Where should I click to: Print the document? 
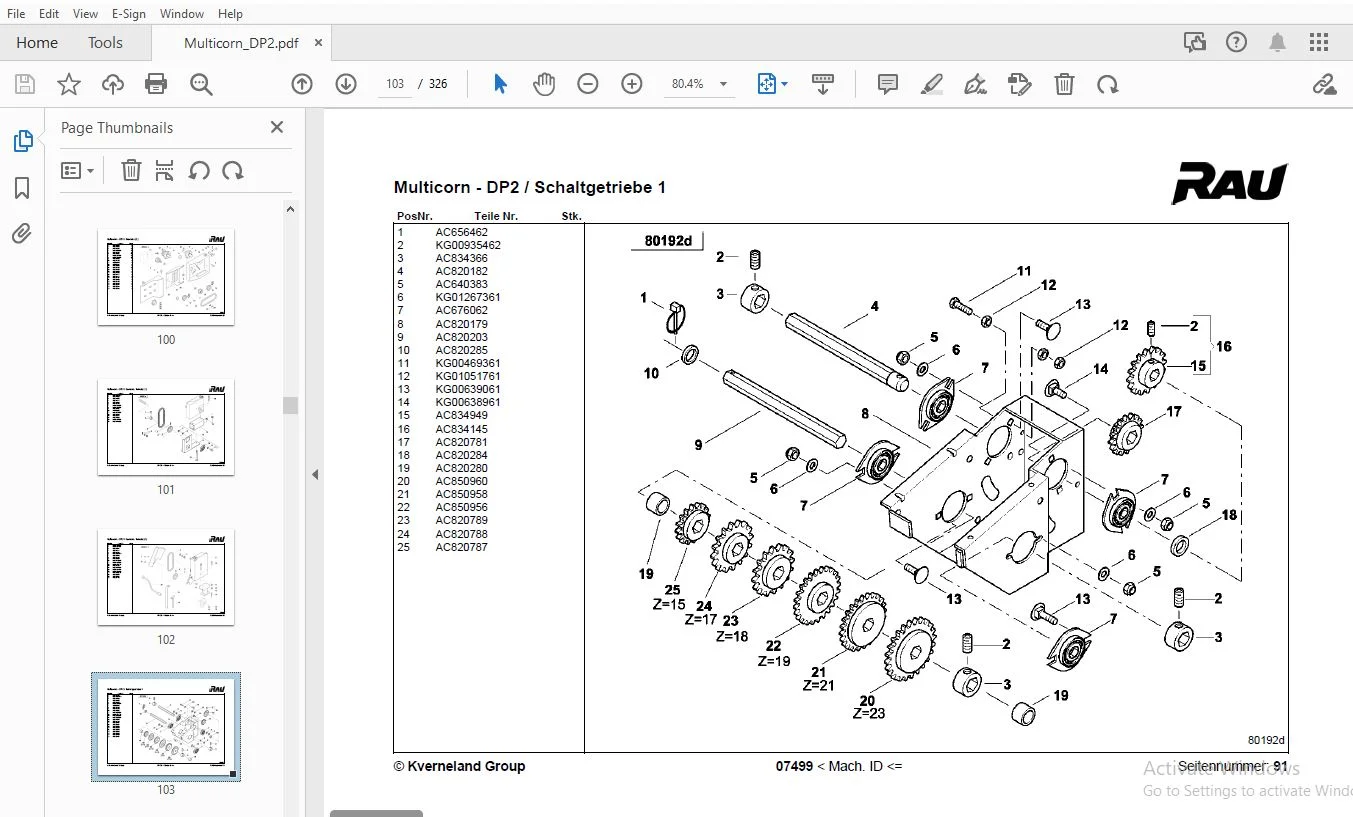coord(156,84)
